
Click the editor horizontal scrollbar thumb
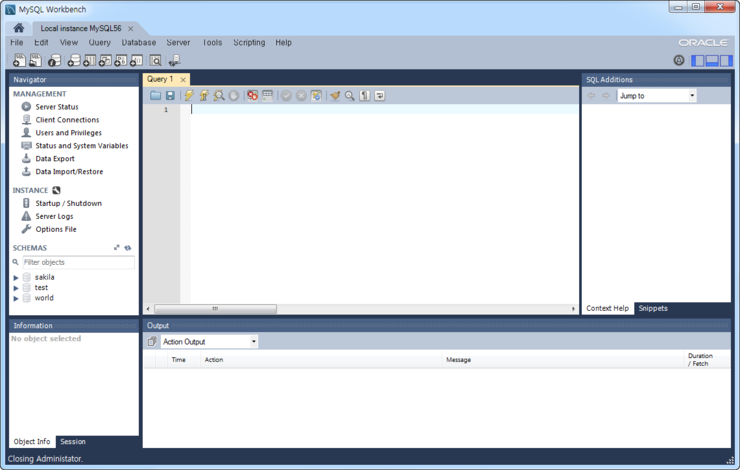click(215, 309)
